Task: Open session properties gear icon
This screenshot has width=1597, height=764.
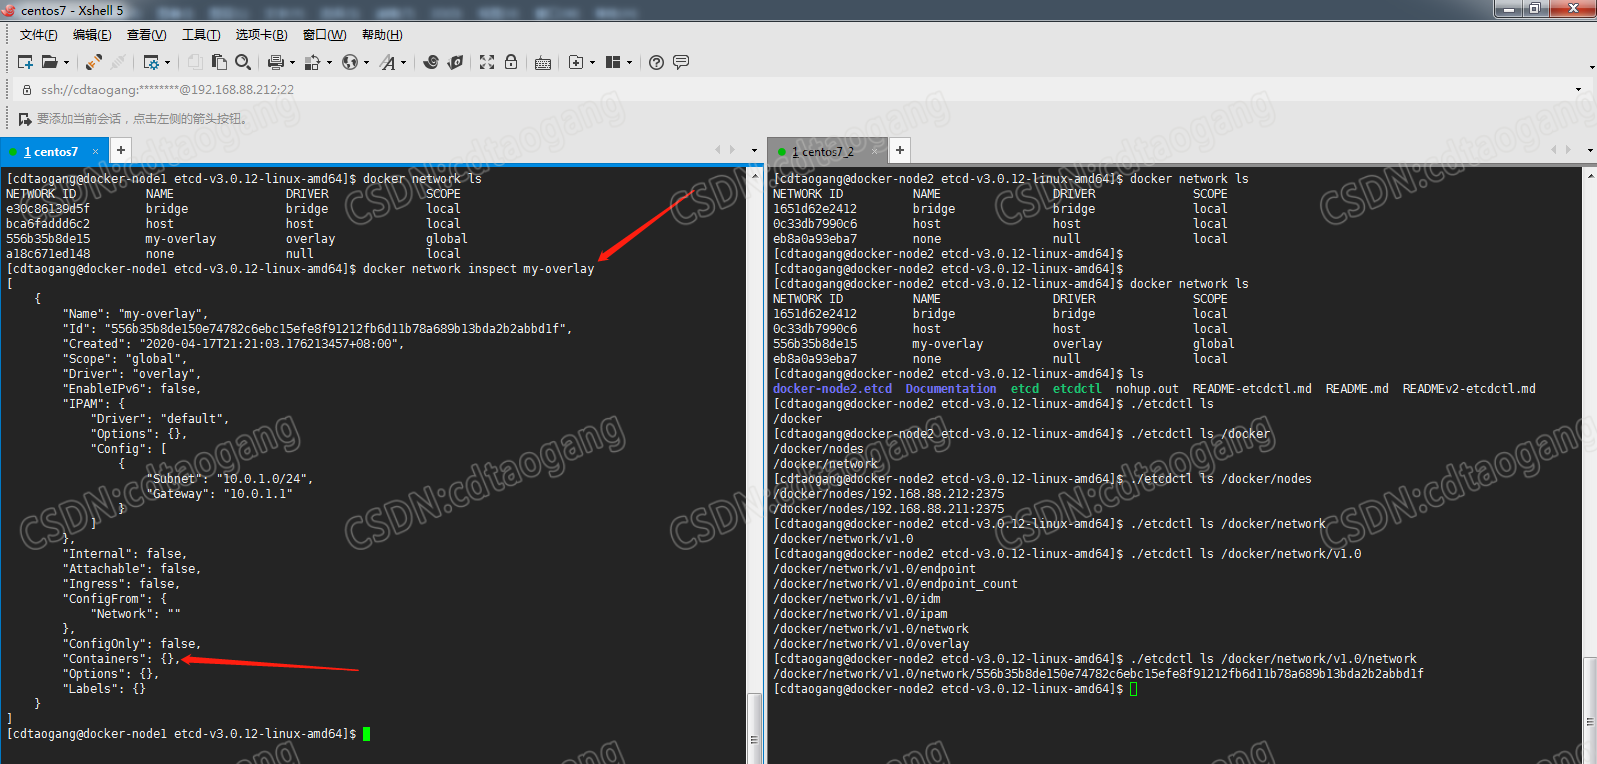Action: [151, 62]
